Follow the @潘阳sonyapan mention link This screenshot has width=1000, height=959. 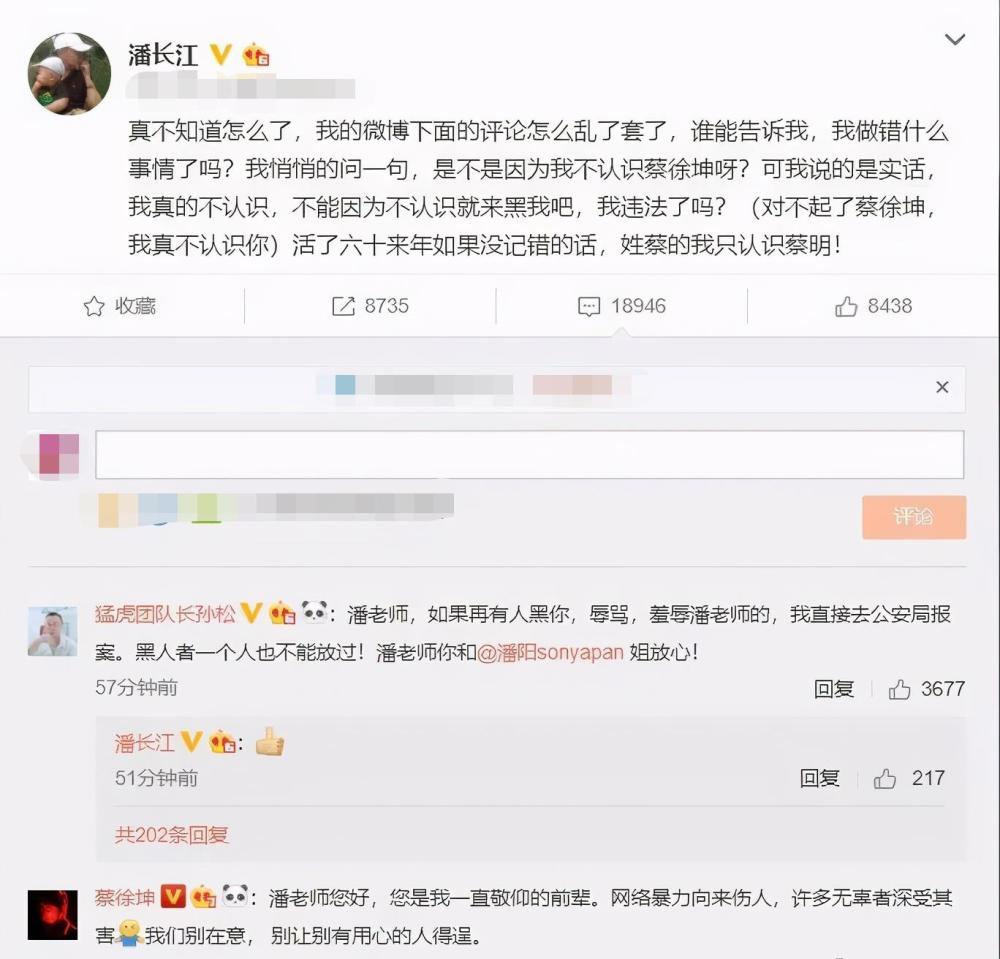[550, 652]
